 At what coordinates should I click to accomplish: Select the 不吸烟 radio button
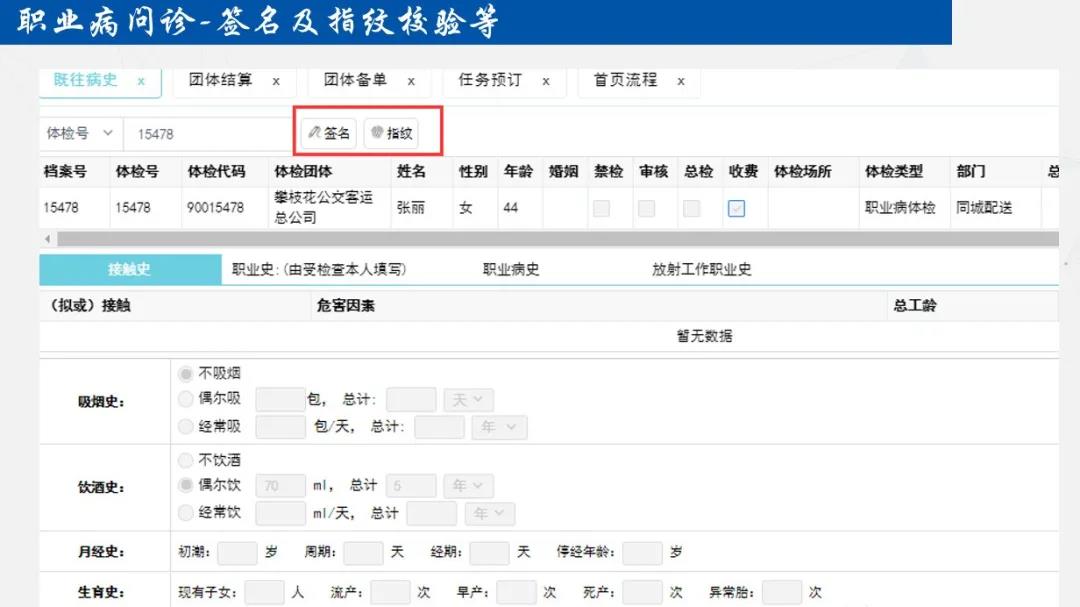pos(185,373)
